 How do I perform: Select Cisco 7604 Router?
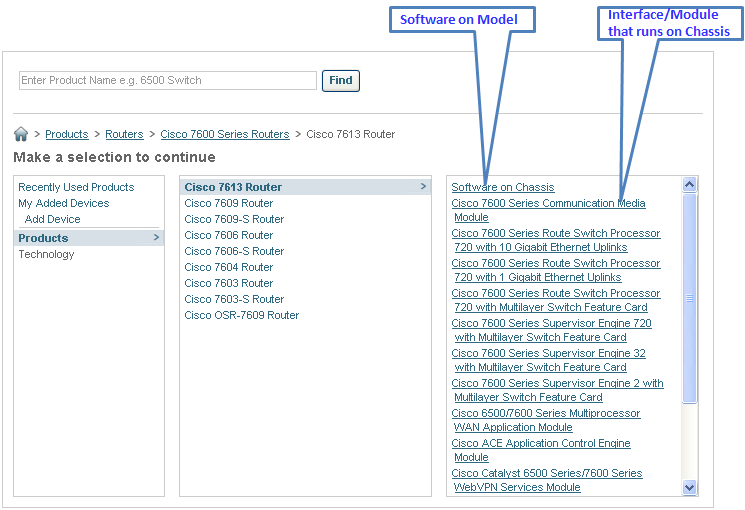pyautogui.click(x=229, y=267)
